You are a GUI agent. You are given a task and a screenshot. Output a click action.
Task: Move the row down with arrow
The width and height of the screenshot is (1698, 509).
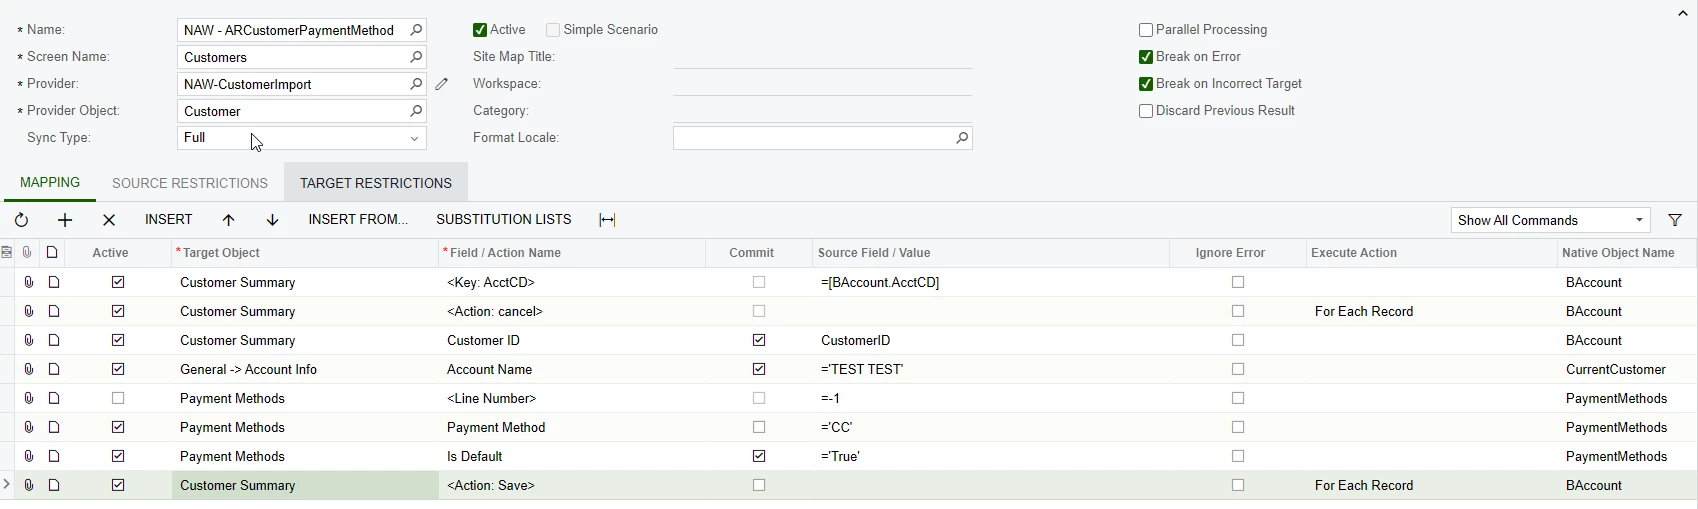click(273, 220)
